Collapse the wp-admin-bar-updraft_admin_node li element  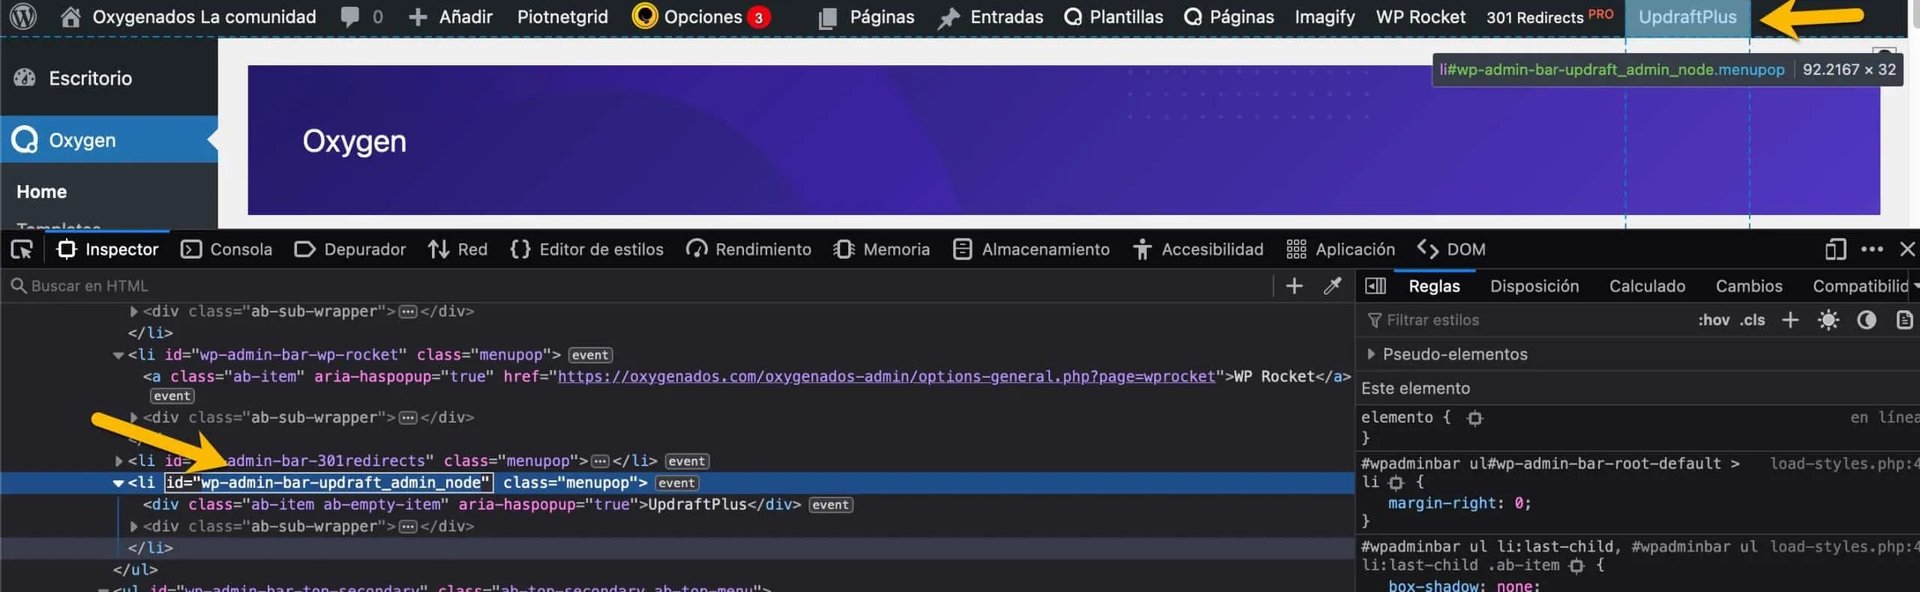tap(119, 483)
